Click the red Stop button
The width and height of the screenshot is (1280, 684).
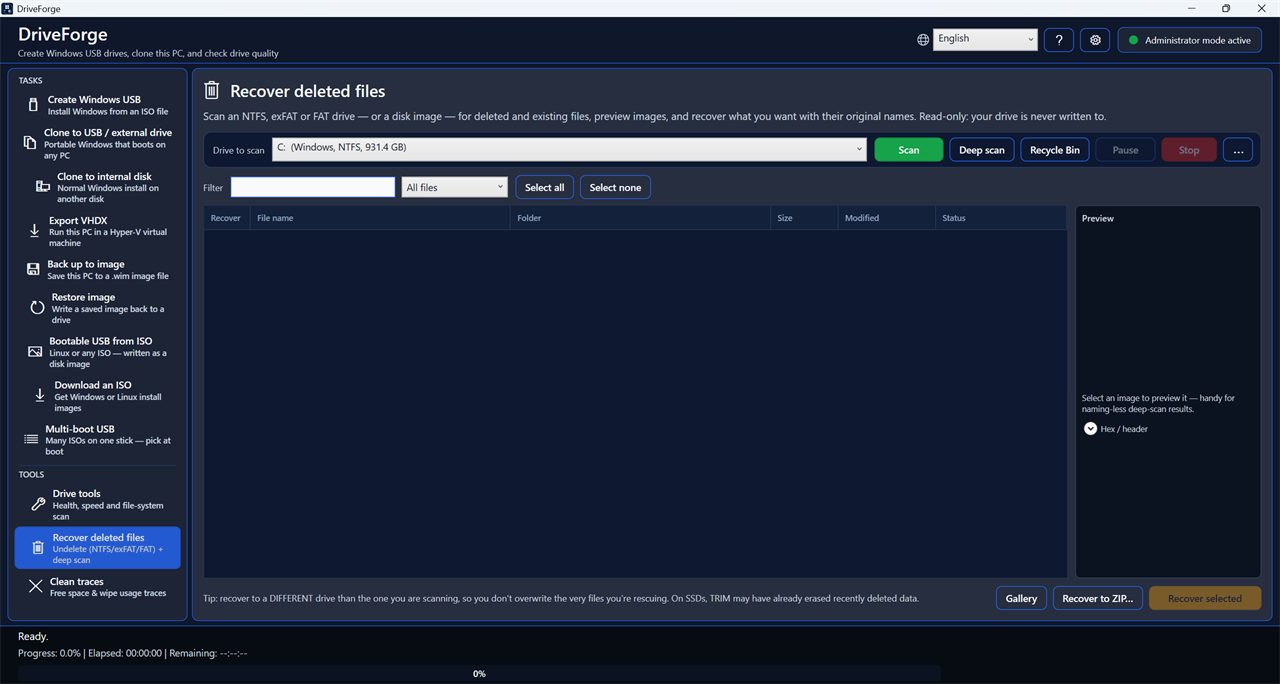1189,150
